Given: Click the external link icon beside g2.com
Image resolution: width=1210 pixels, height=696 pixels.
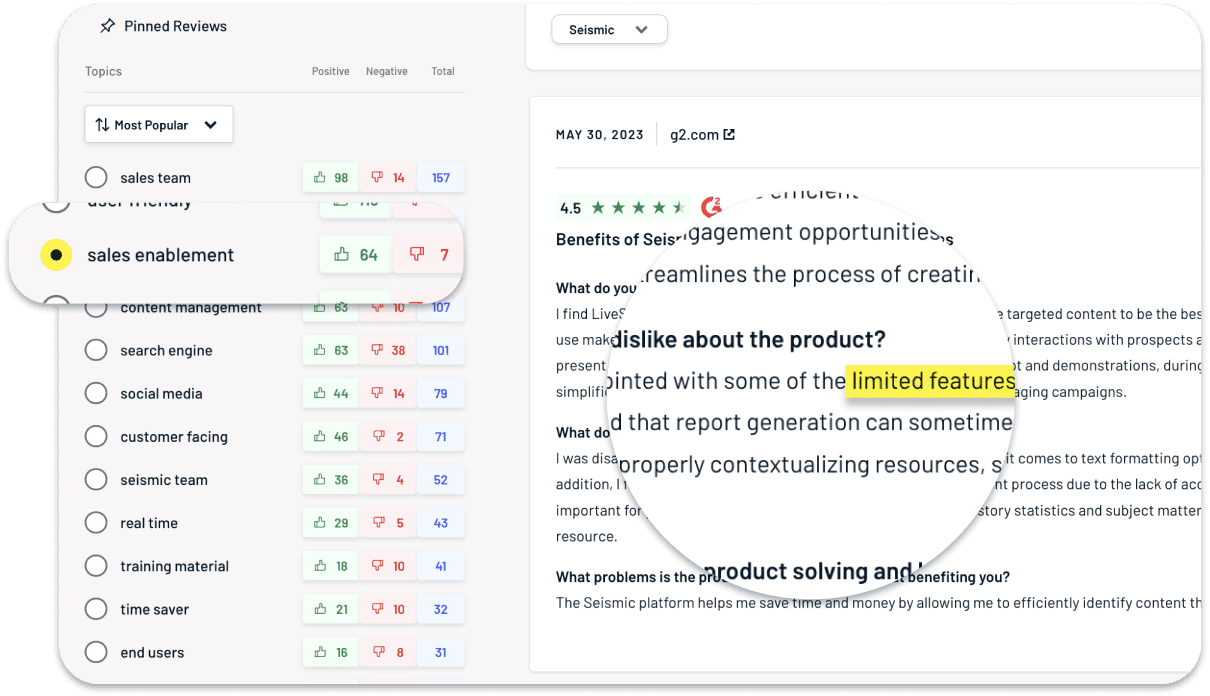Looking at the screenshot, I should 729,135.
